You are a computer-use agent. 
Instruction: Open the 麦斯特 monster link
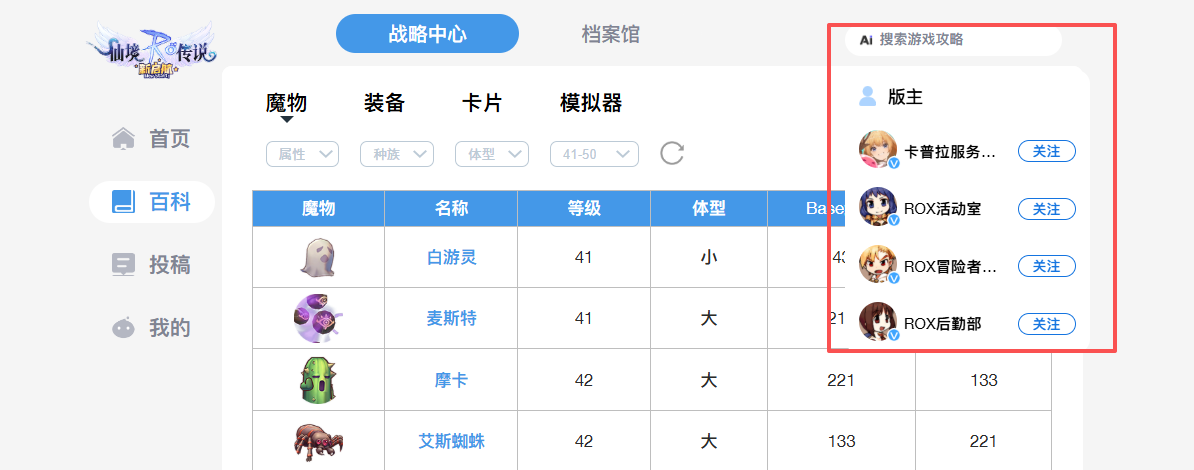click(452, 318)
